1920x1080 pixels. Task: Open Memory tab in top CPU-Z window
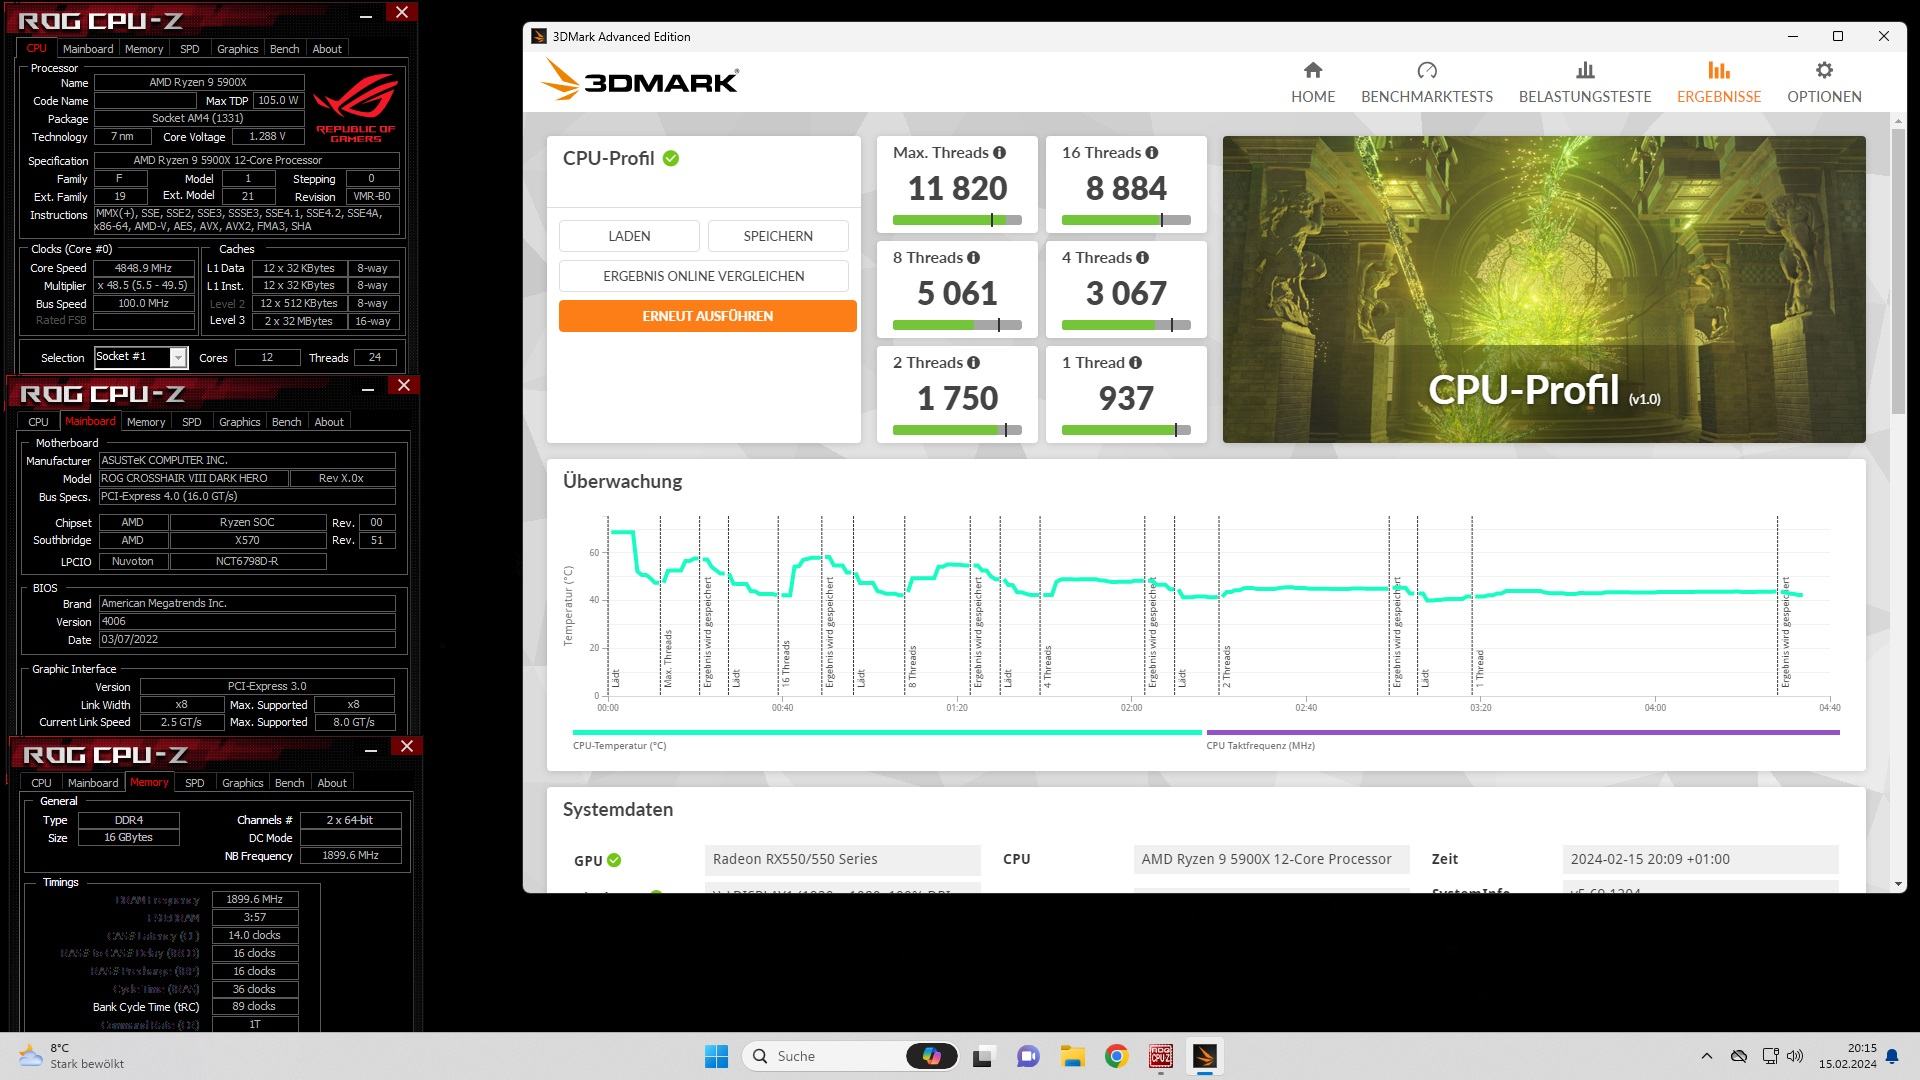point(144,49)
